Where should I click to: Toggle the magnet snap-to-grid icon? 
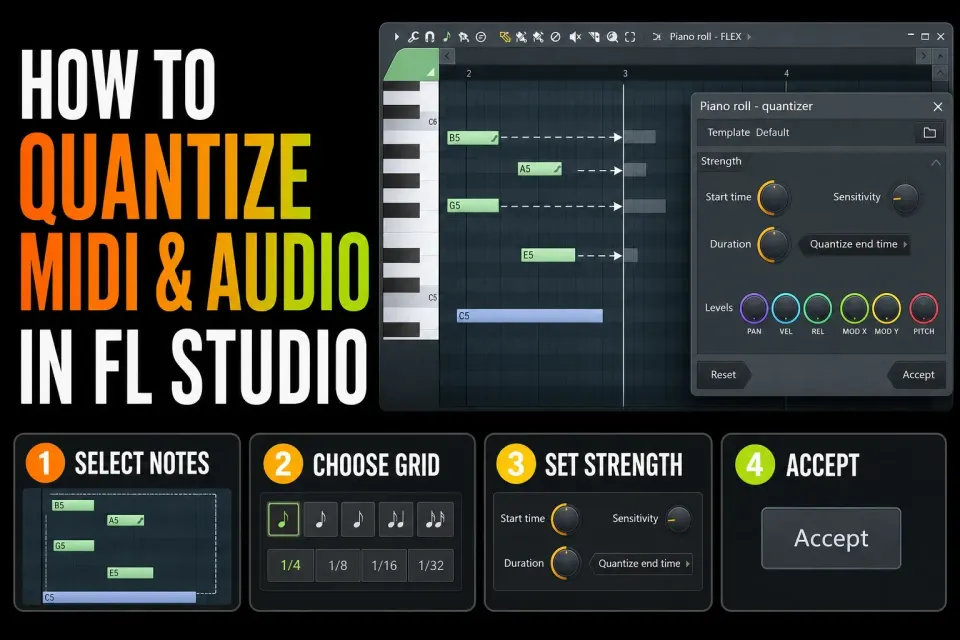tap(430, 37)
